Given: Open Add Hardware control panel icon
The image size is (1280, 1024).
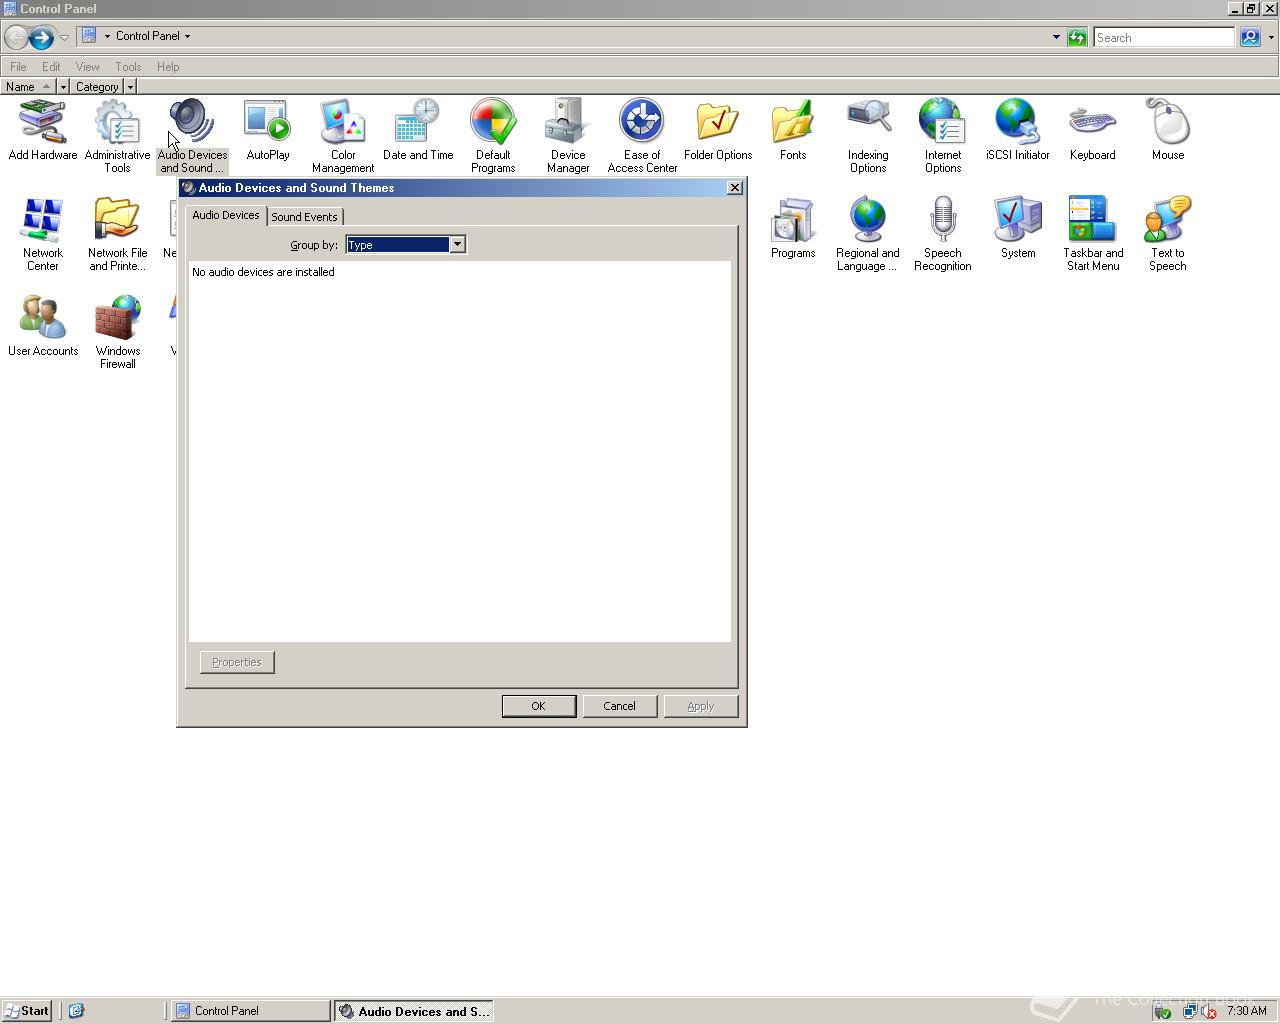Looking at the screenshot, I should [x=42, y=130].
